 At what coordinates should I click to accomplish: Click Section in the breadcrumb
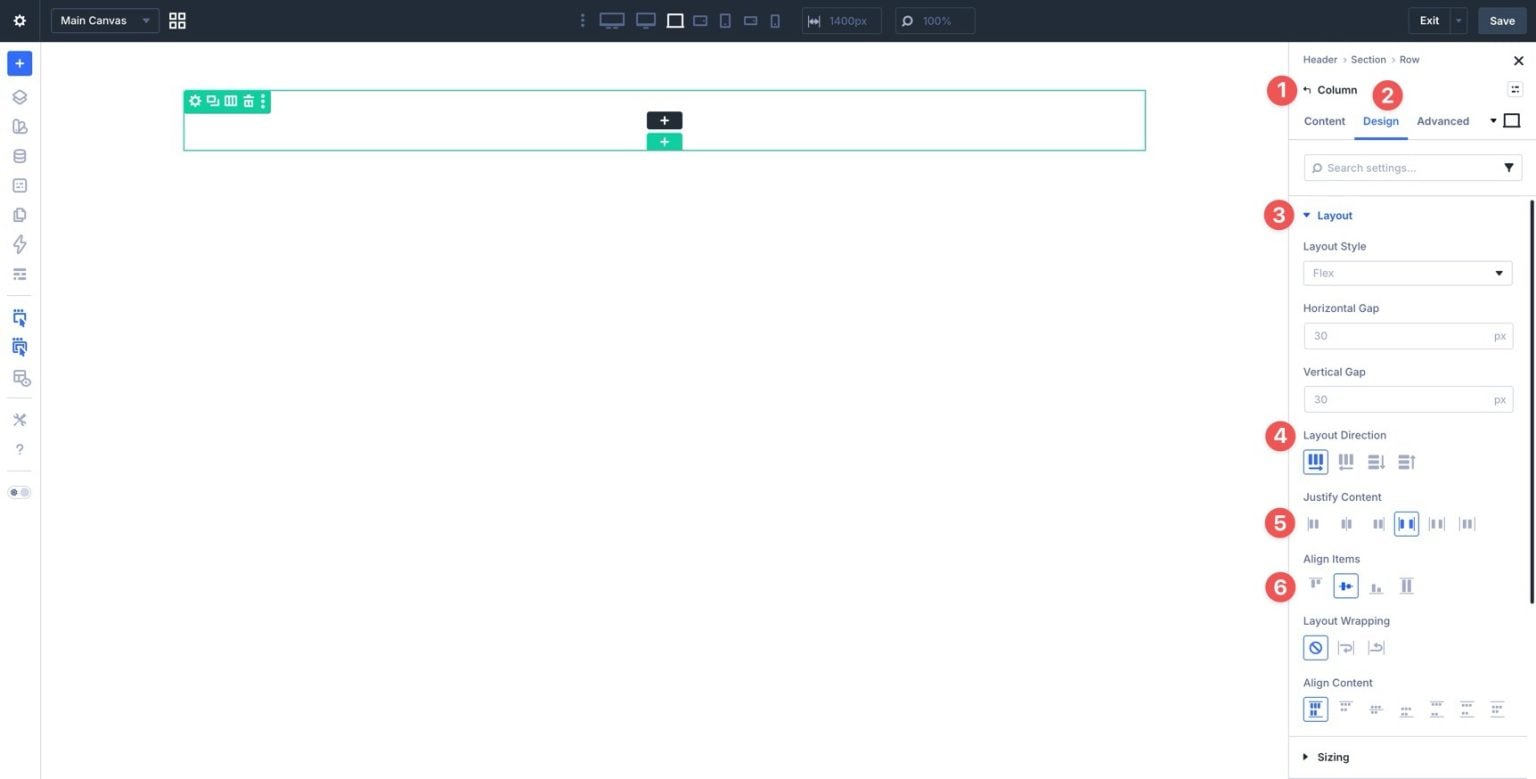1369,60
